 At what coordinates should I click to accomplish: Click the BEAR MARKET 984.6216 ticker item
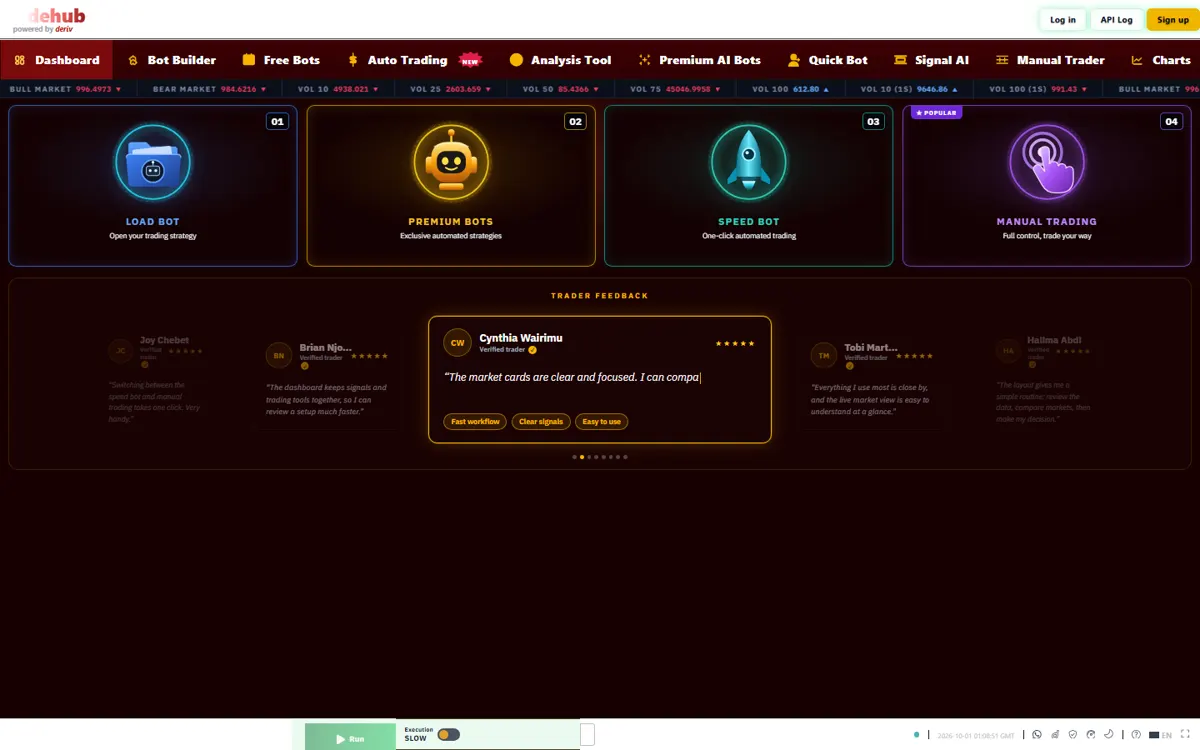[x=210, y=90]
